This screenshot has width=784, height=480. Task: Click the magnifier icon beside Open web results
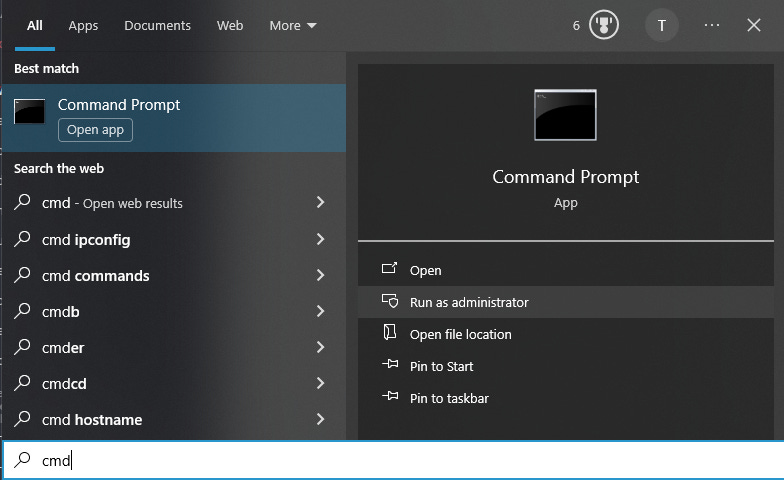(x=22, y=202)
